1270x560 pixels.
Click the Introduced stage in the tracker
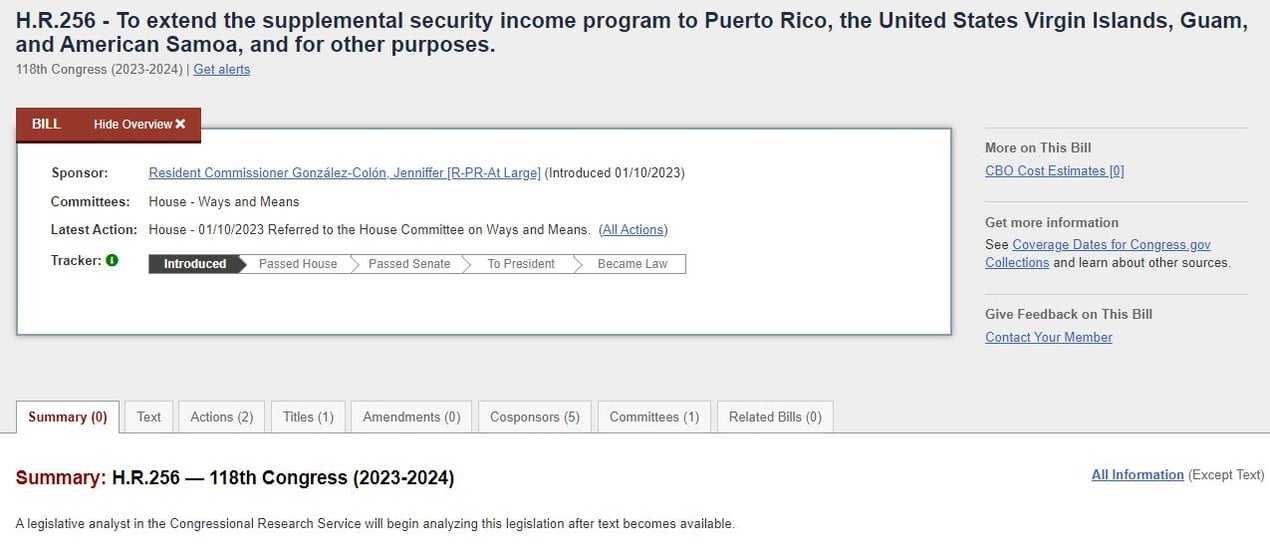pyautogui.click(x=195, y=264)
